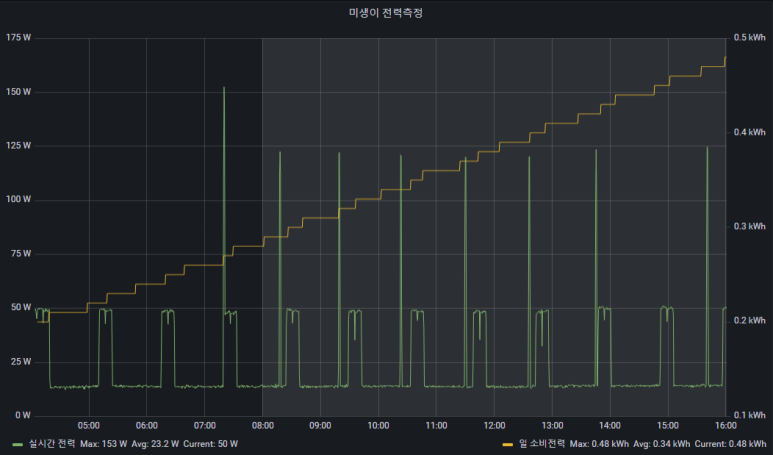Toggle the 실시간 전력 legend series
Image resolution: width=773 pixels, height=455 pixels.
click(x=52, y=444)
